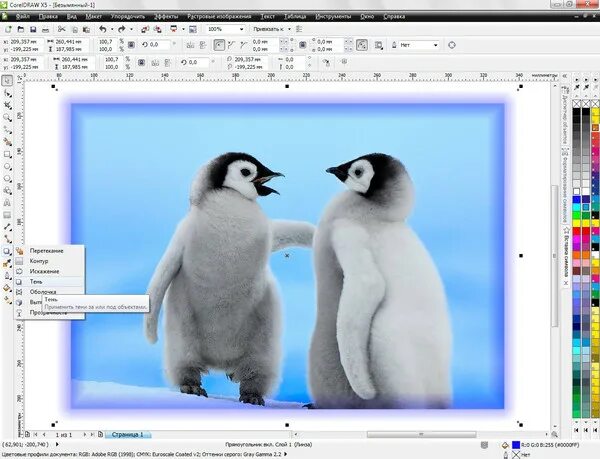The width and height of the screenshot is (600, 459).
Task: Click the Import icon
Action: pyautogui.click(x=145, y=29)
